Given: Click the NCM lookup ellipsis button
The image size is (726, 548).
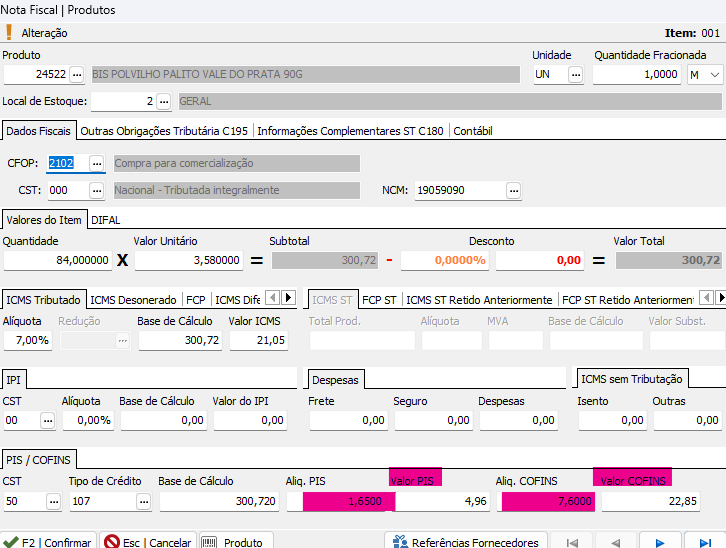Looking at the screenshot, I should pos(513,190).
